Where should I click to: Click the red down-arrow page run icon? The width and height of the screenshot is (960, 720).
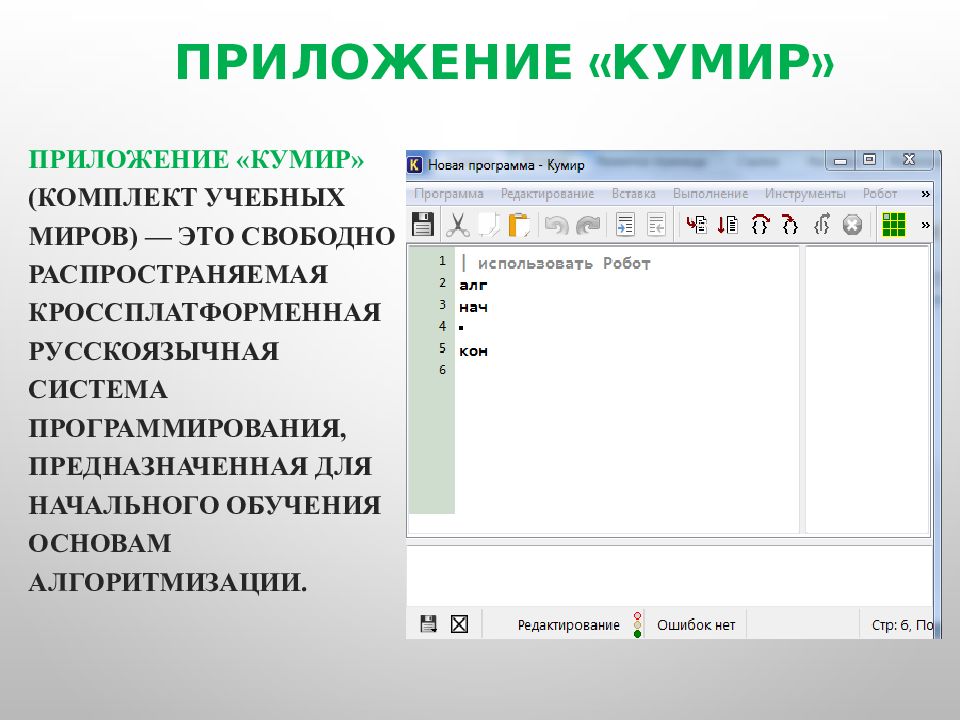coord(728,225)
